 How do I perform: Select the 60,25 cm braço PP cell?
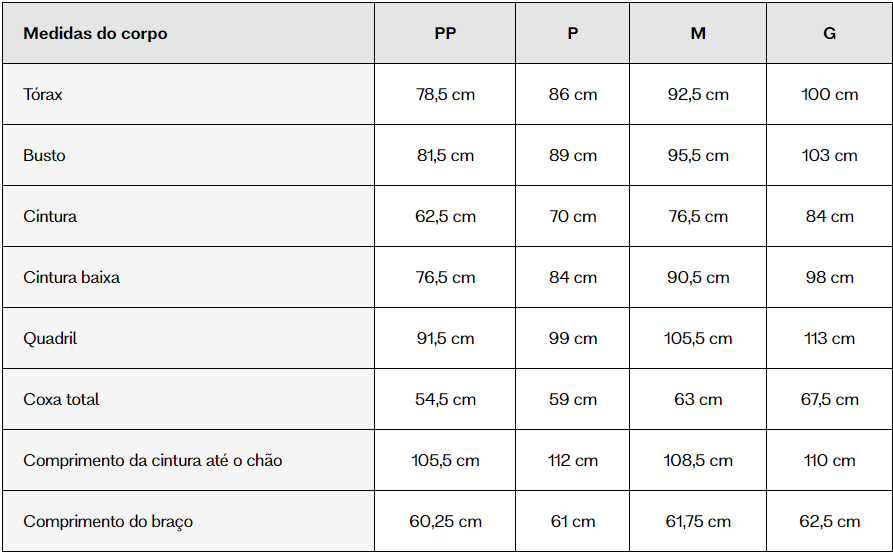pyautogui.click(x=445, y=521)
